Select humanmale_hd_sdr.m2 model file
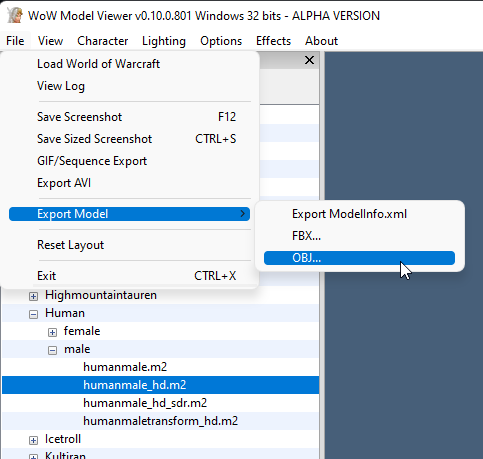 [145, 403]
